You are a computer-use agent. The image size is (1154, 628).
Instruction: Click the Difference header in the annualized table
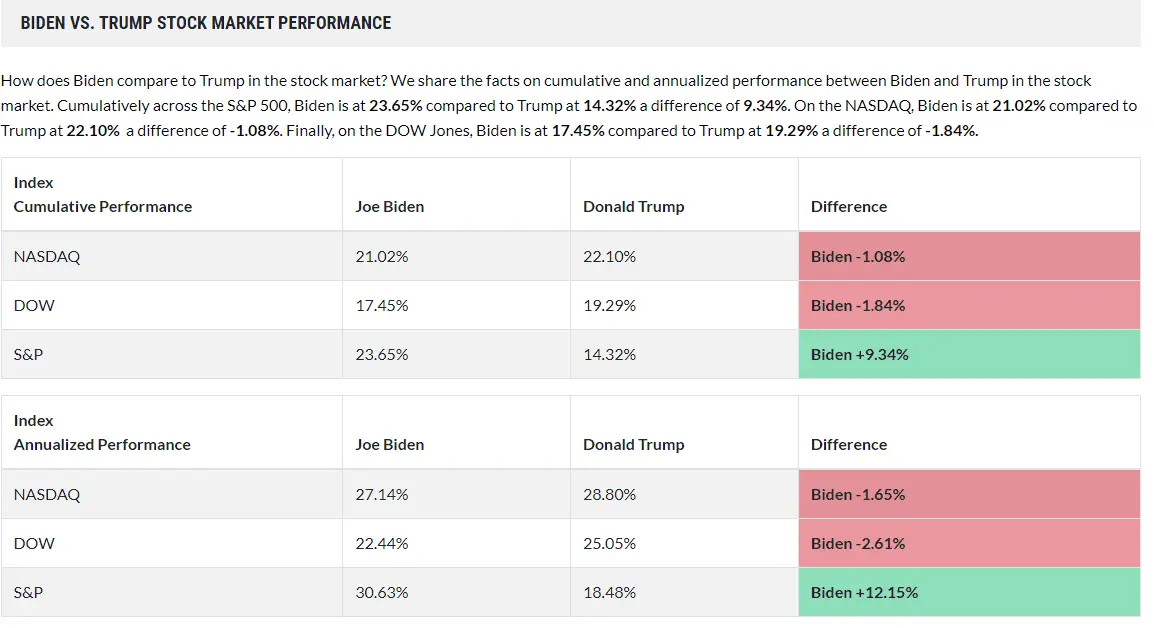click(x=849, y=444)
